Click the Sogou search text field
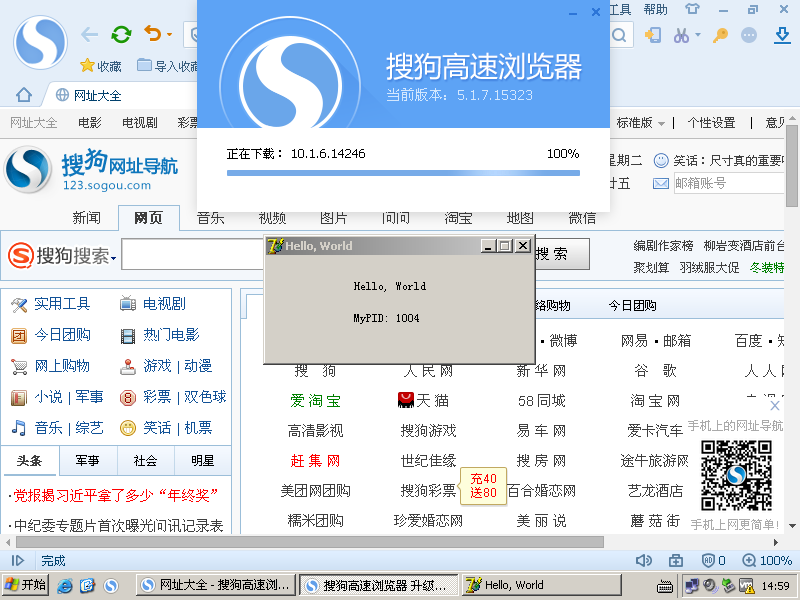 coord(193,254)
